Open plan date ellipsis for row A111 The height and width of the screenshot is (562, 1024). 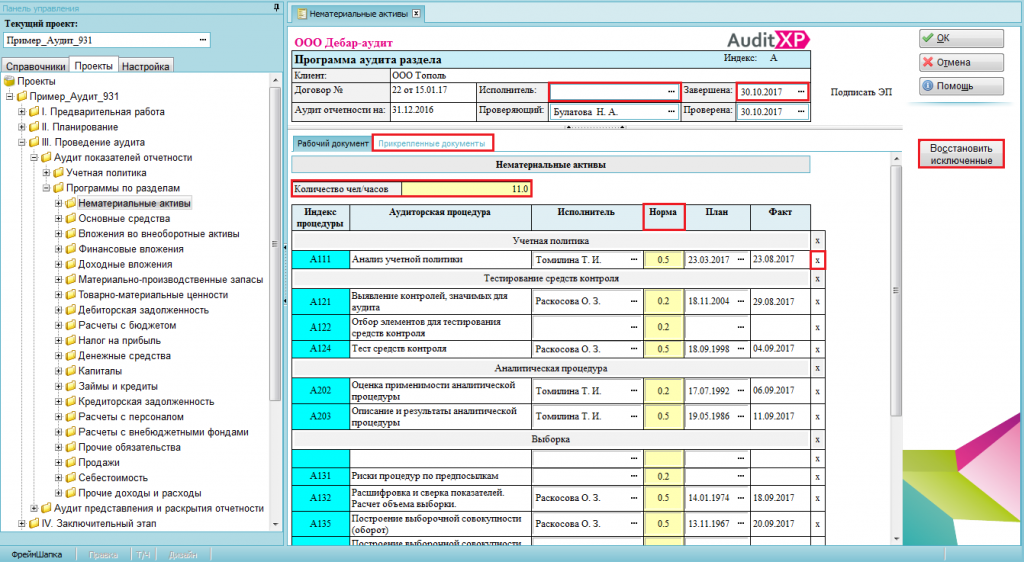pos(741,260)
